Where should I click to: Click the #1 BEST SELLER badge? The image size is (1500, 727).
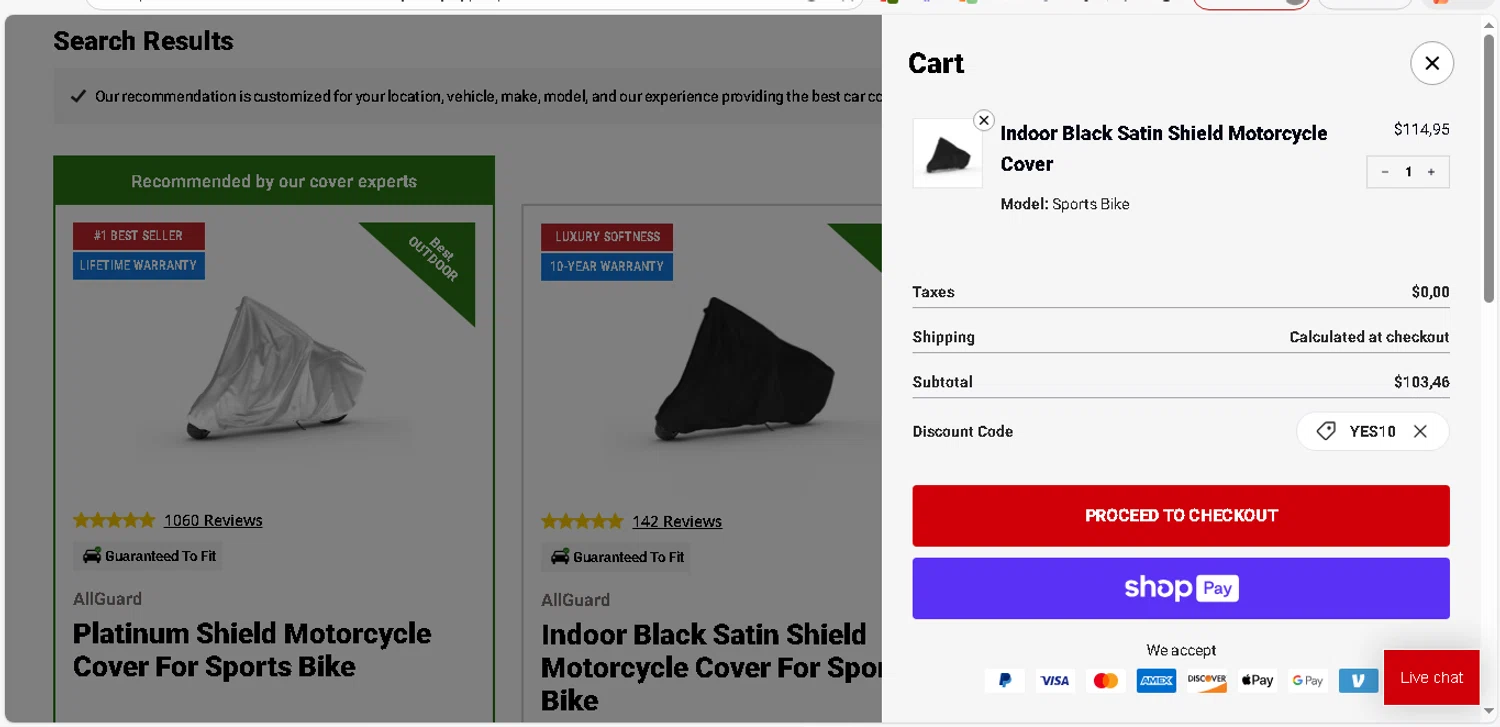(139, 236)
